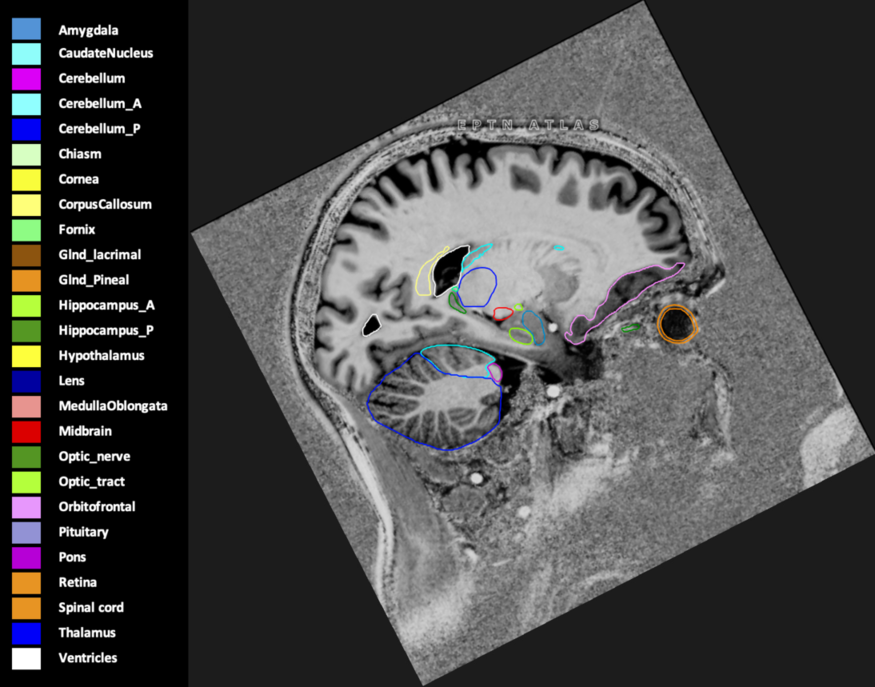The height and width of the screenshot is (687, 875).
Task: Click the Chiasm legend color box
Action: tap(26, 155)
